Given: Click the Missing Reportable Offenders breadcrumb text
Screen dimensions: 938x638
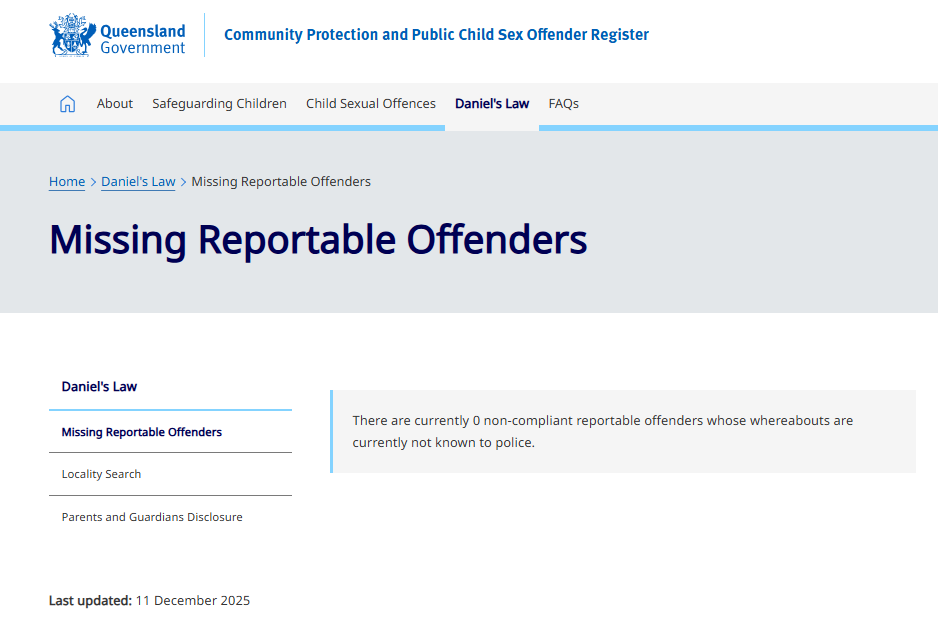Looking at the screenshot, I should tap(281, 181).
